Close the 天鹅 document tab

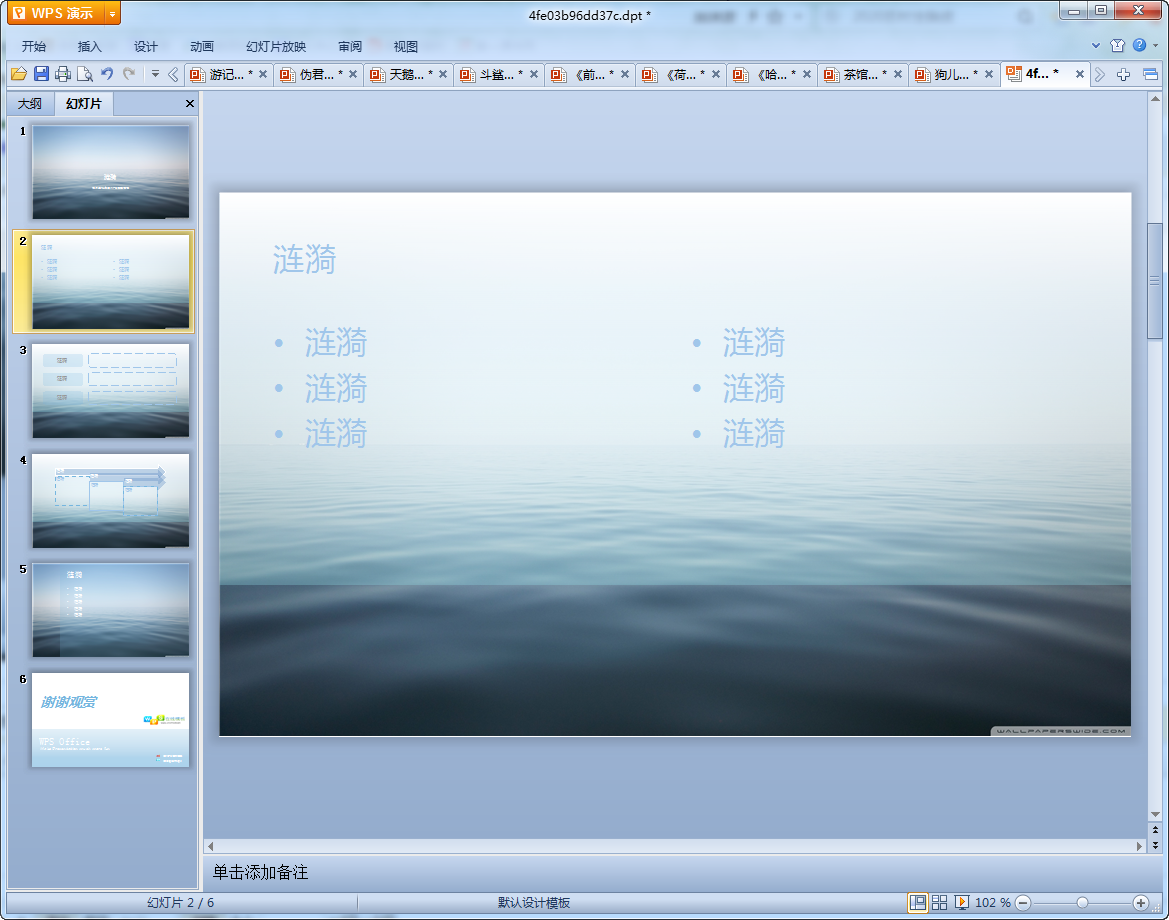point(443,74)
